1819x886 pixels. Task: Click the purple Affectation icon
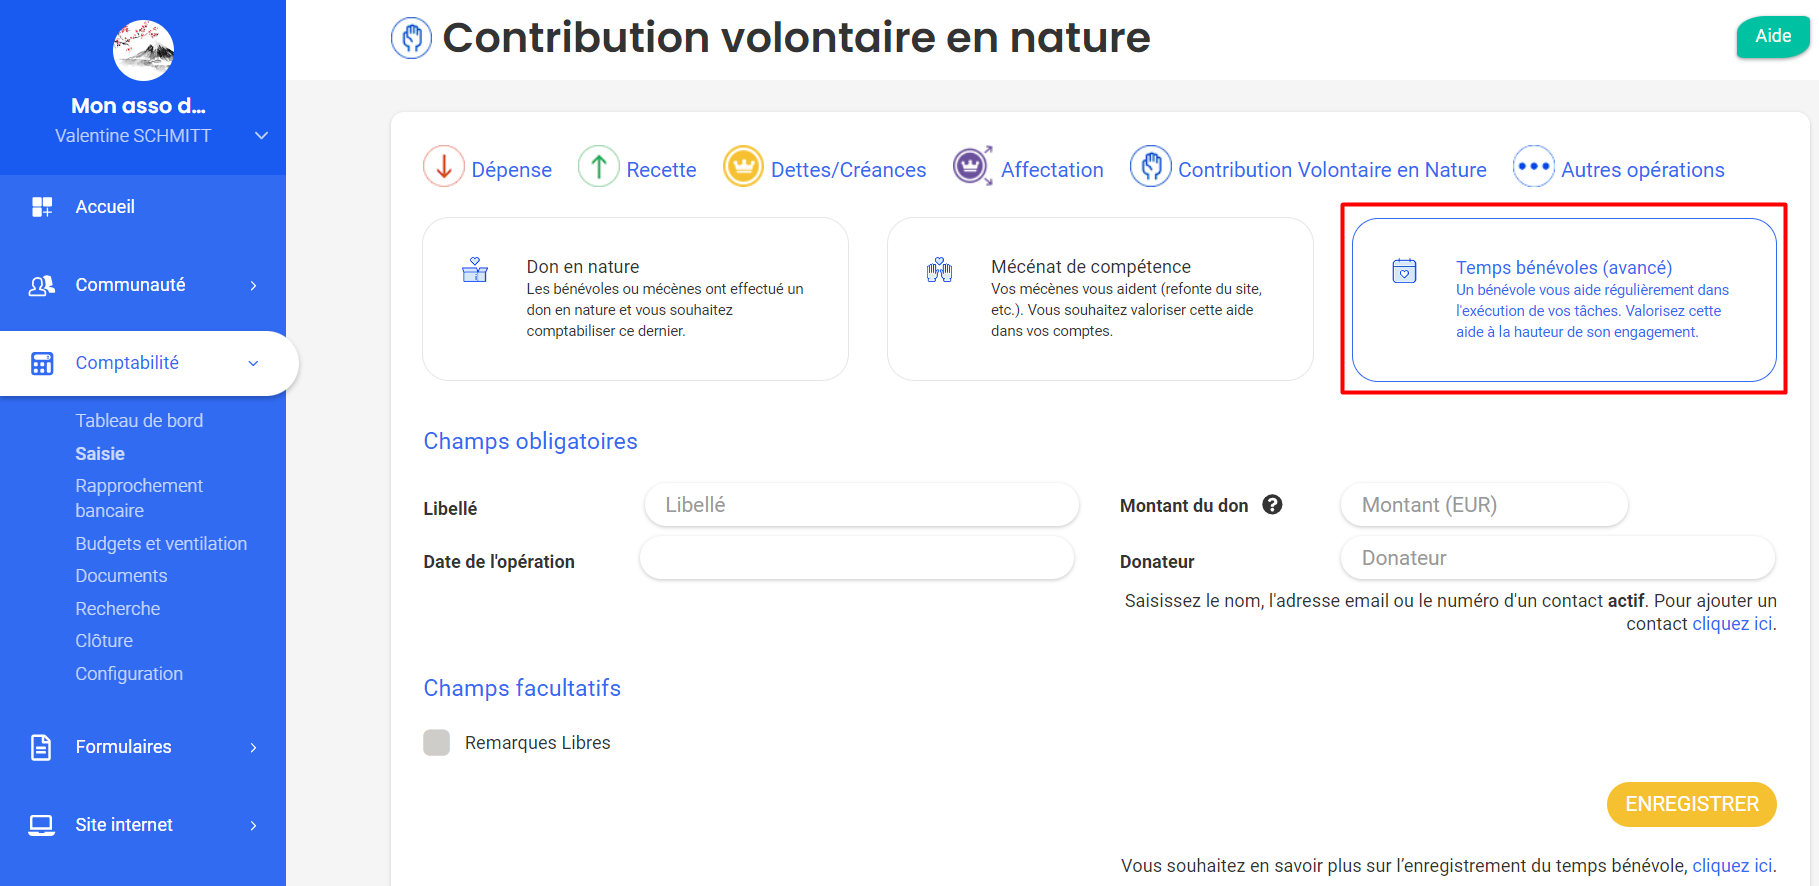[971, 166]
